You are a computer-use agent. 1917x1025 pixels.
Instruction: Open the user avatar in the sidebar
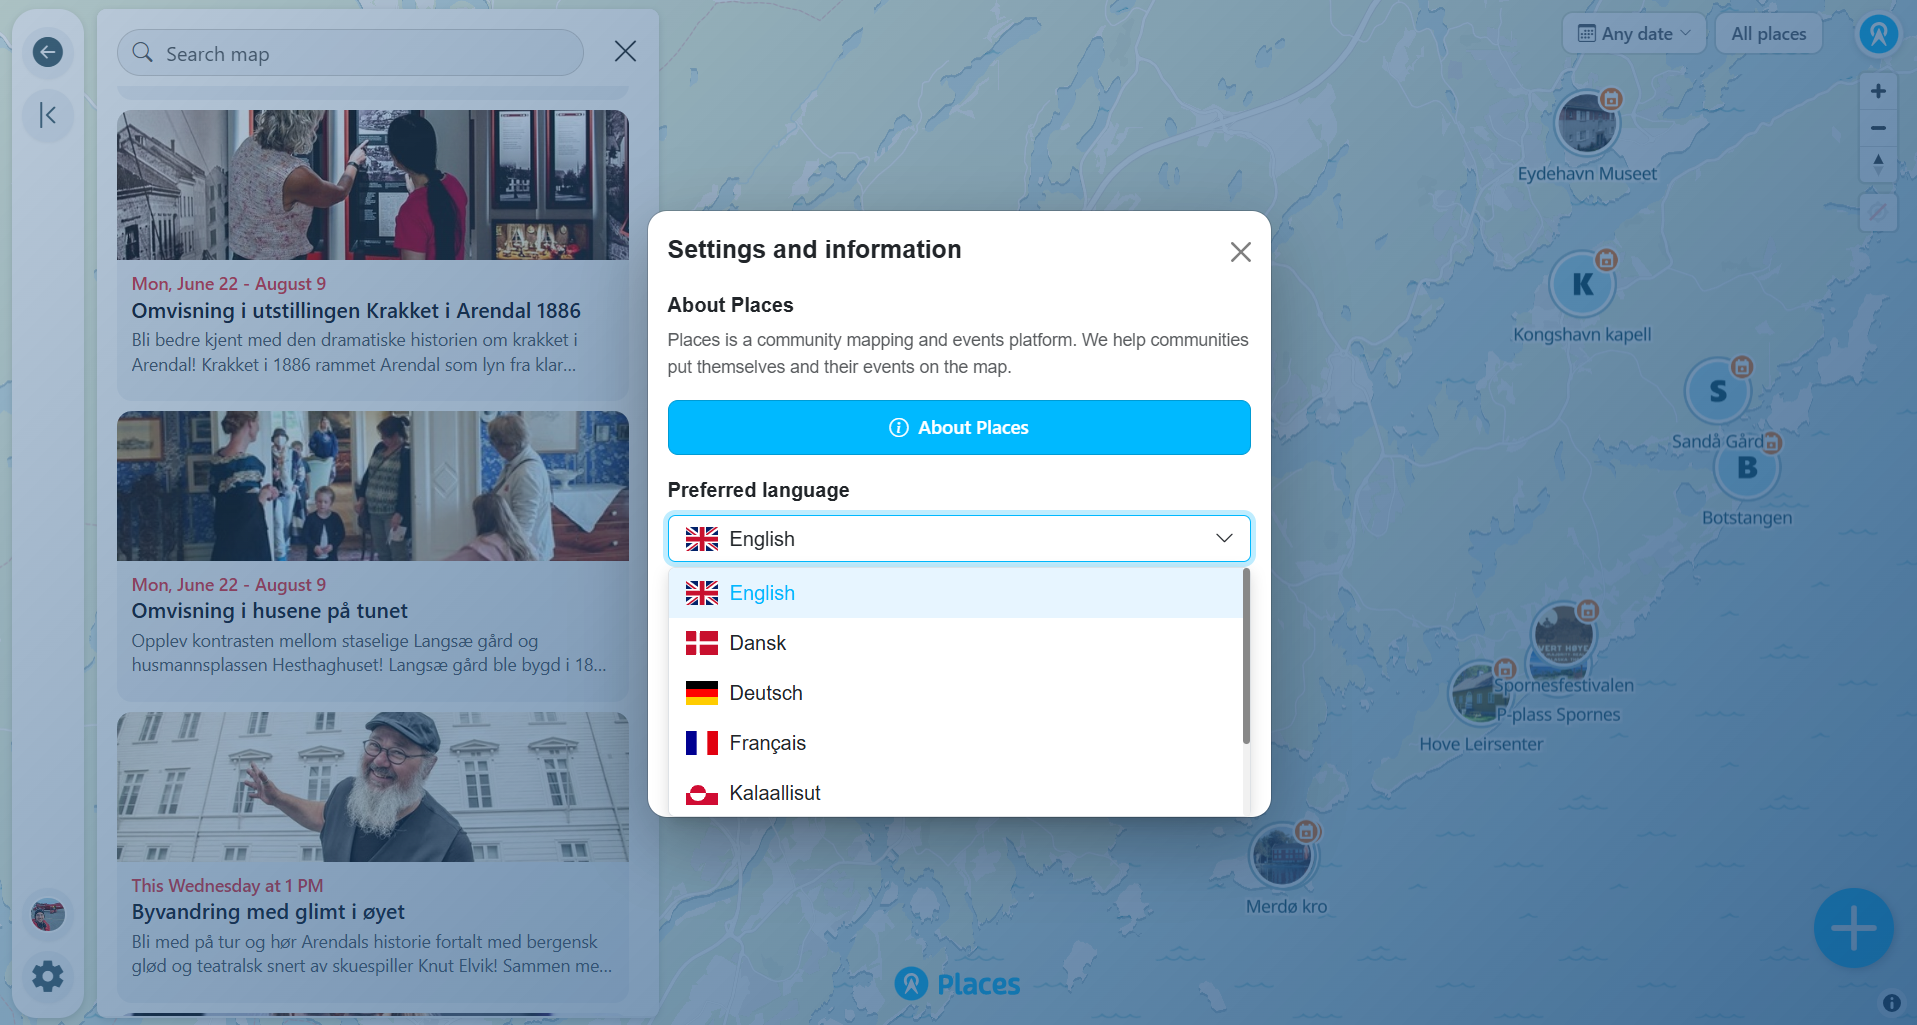pos(47,914)
